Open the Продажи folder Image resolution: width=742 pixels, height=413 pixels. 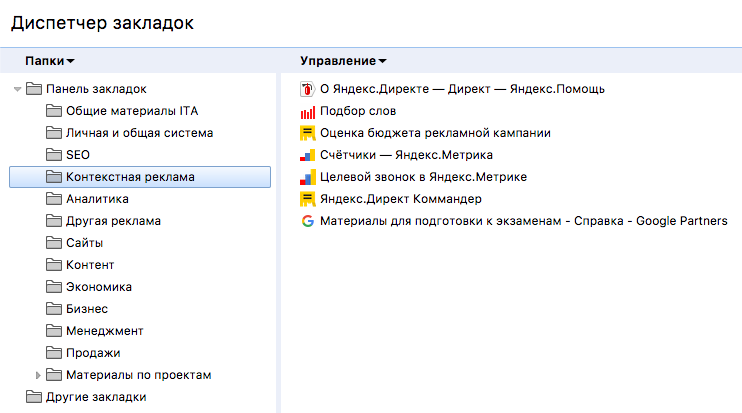click(93, 353)
